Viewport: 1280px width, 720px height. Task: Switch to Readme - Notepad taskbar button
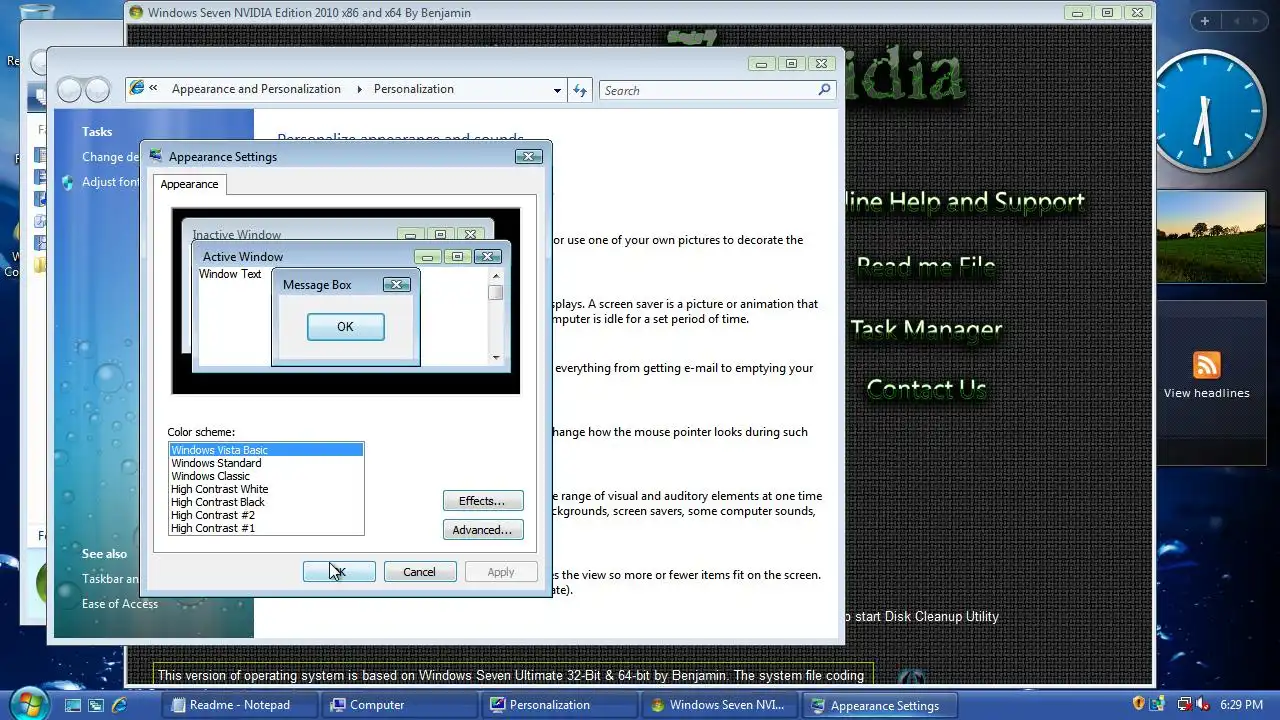[240, 705]
